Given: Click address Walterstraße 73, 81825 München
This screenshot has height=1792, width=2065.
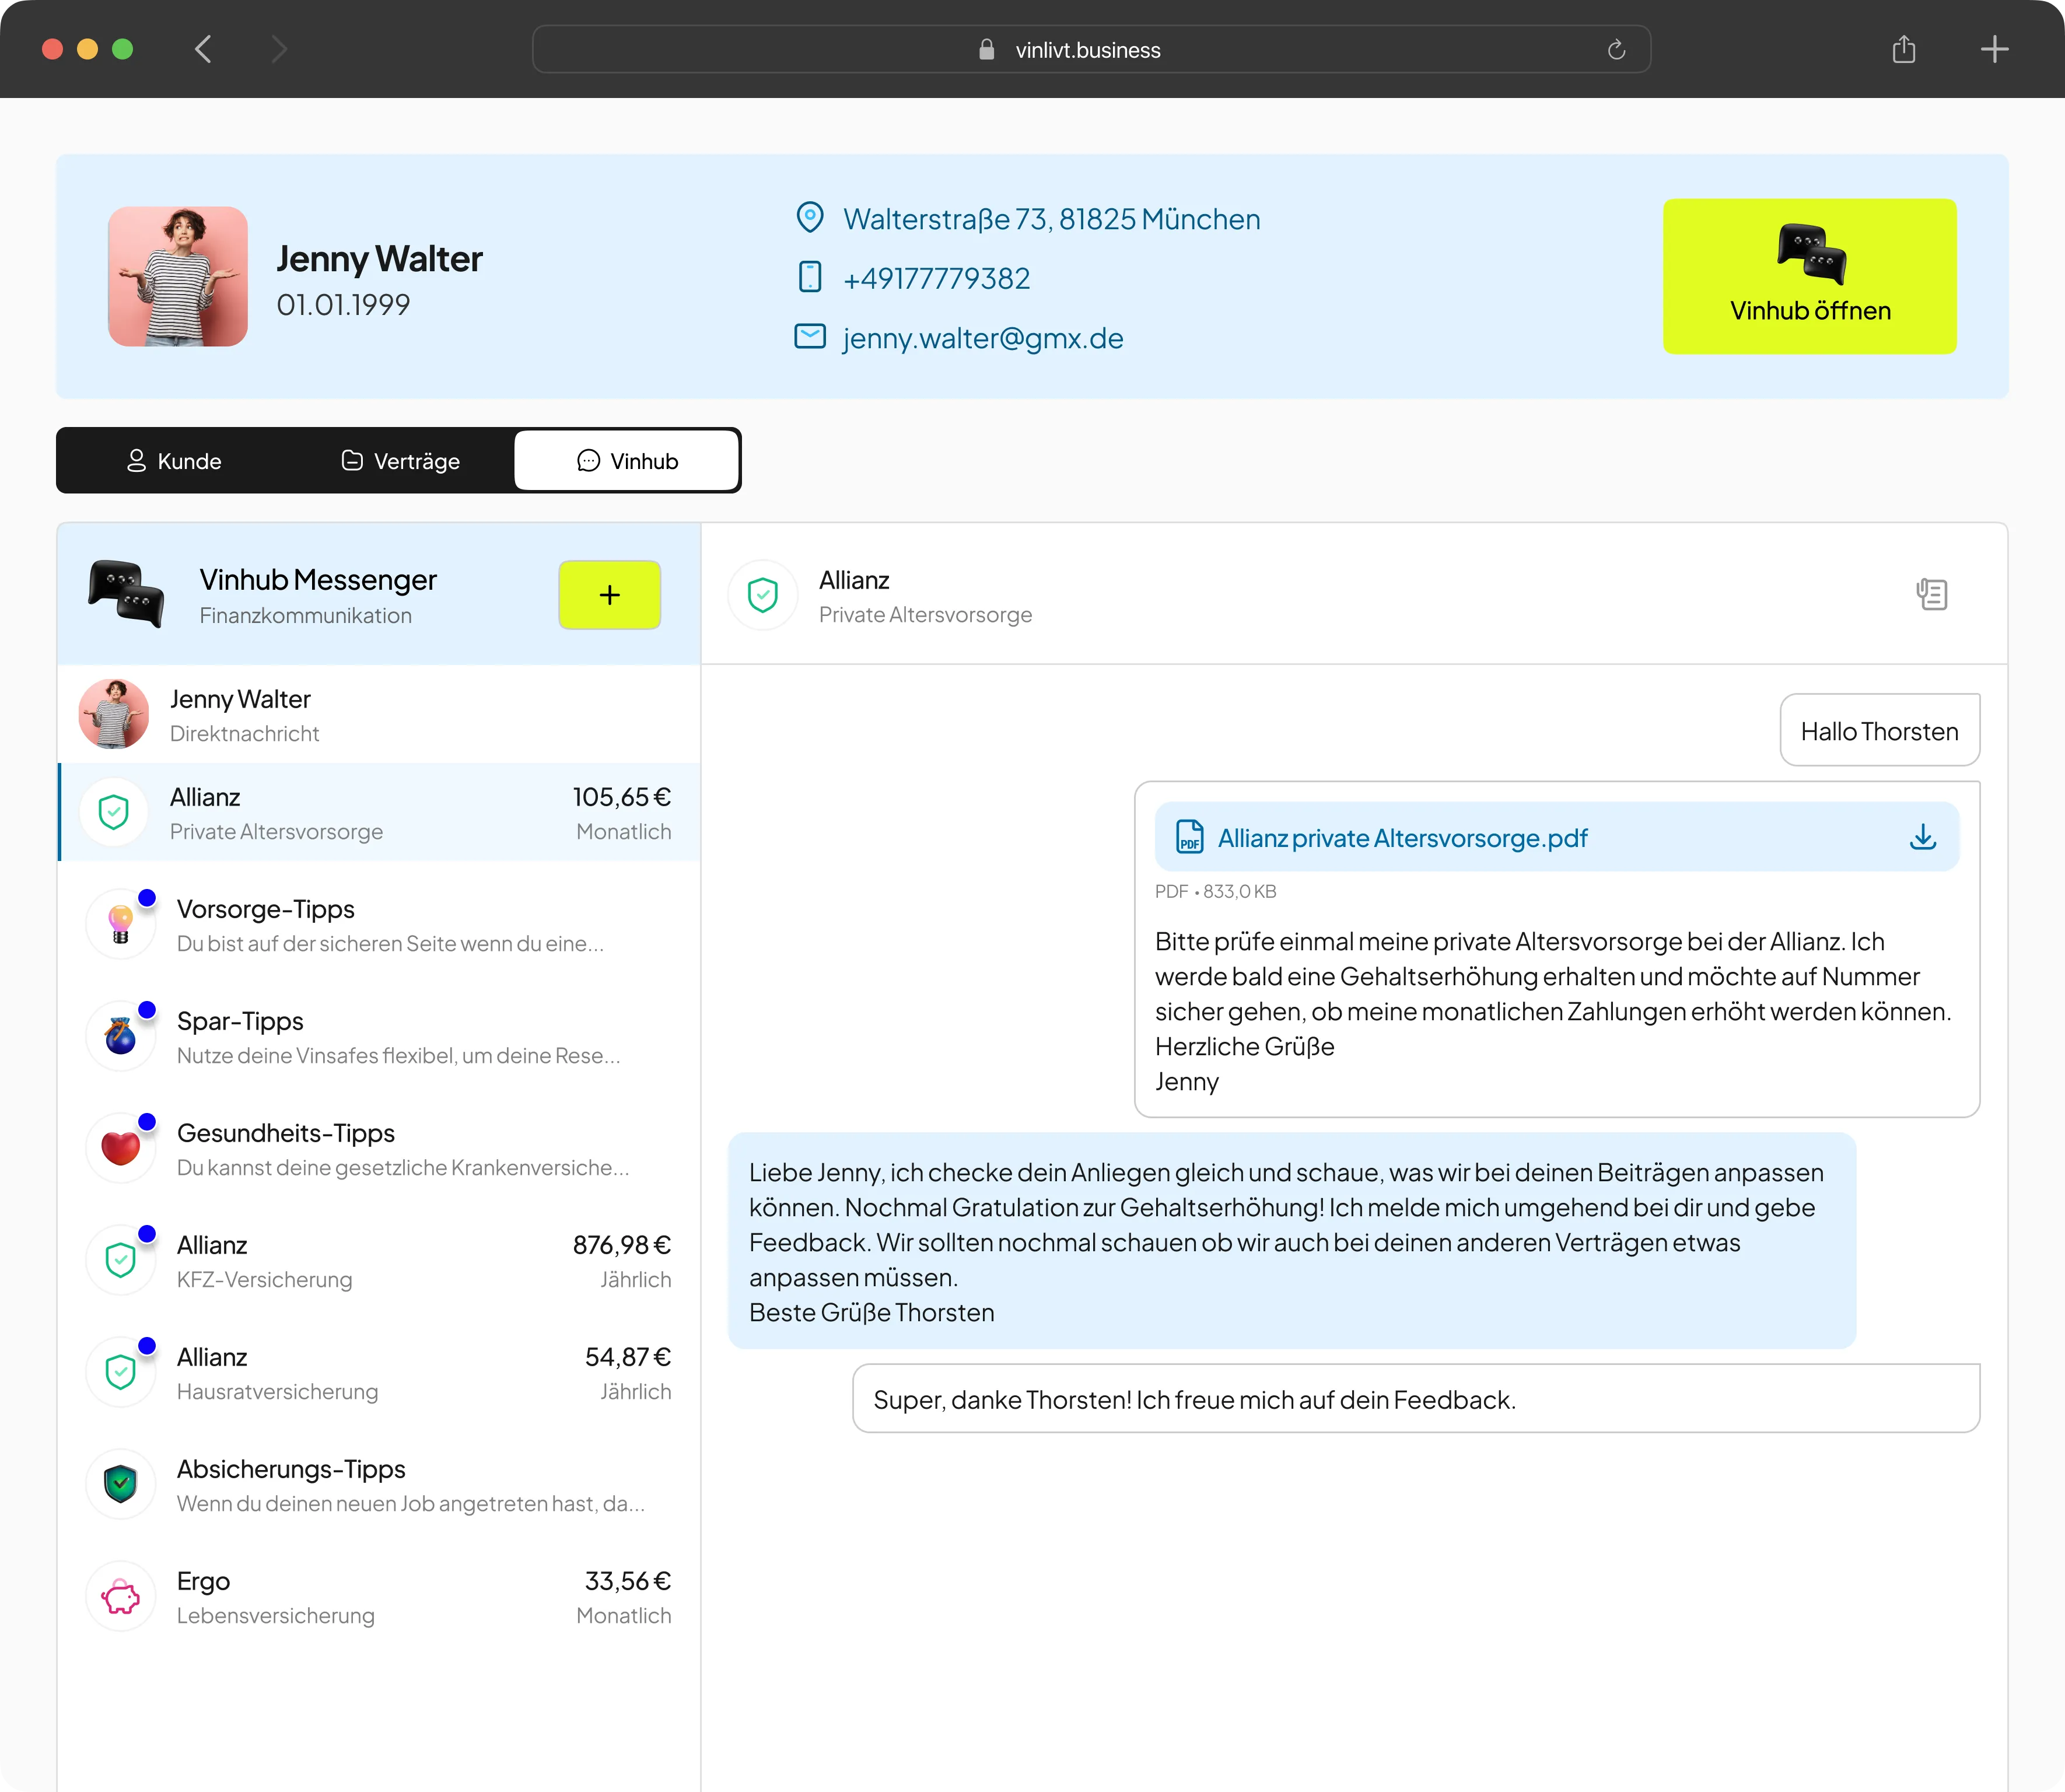Looking at the screenshot, I should click(x=1051, y=219).
